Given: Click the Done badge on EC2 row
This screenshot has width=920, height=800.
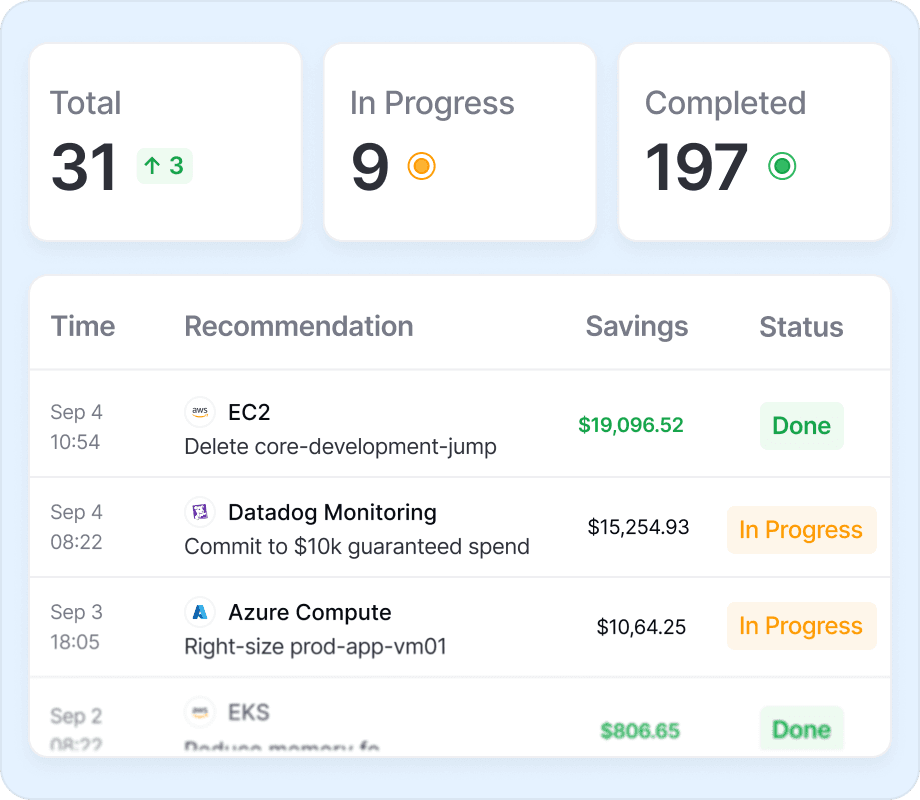Looking at the screenshot, I should [801, 426].
